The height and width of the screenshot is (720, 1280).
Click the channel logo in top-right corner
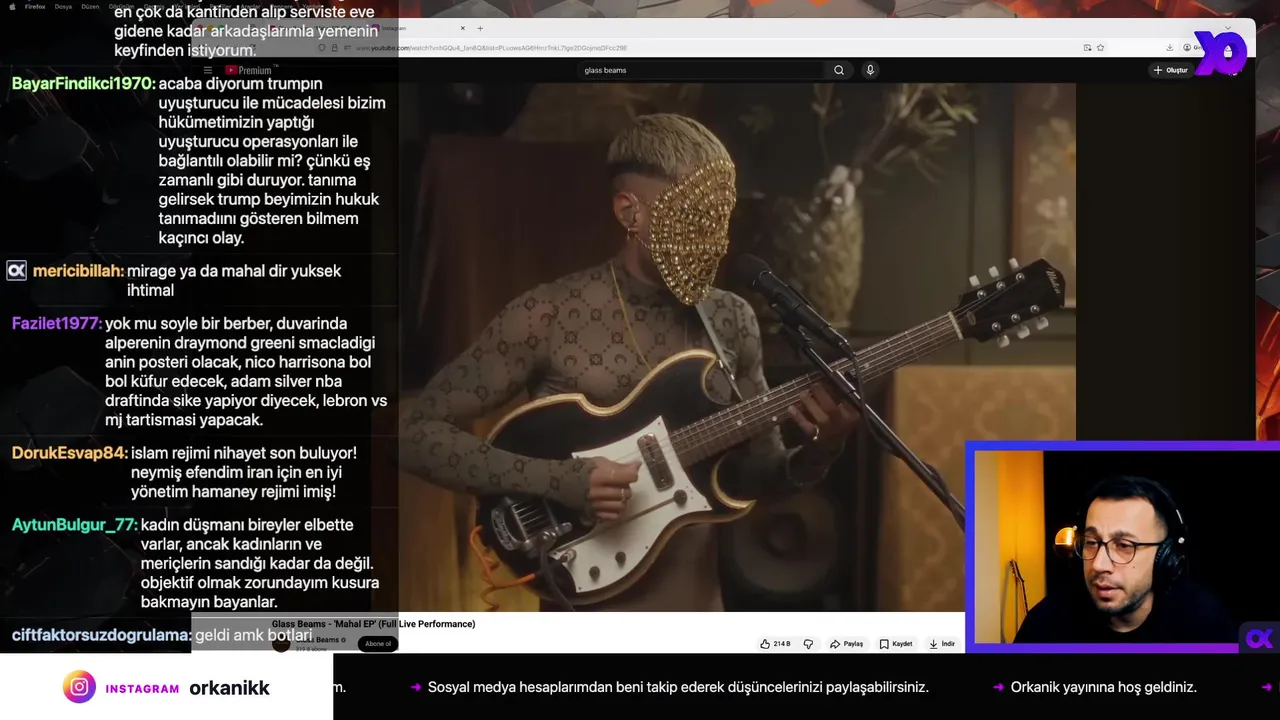click(x=1220, y=53)
